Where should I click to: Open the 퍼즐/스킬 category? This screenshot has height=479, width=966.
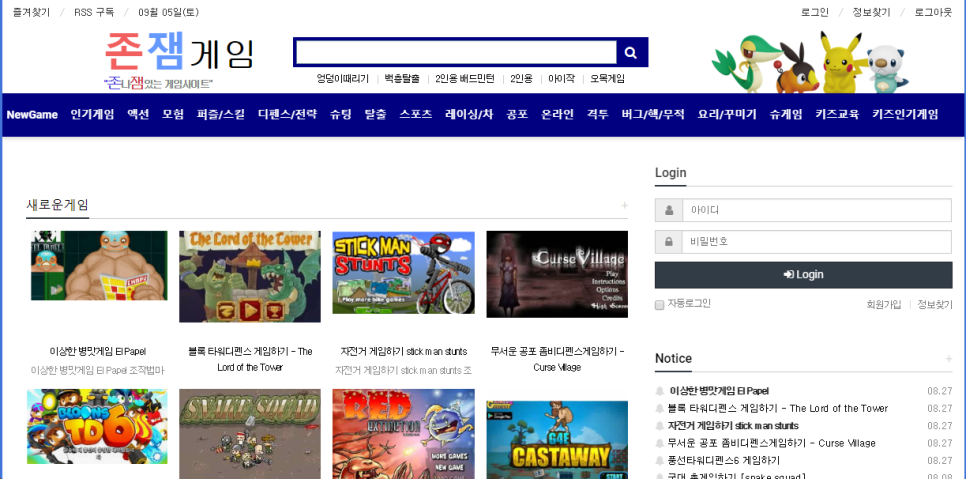pos(221,115)
